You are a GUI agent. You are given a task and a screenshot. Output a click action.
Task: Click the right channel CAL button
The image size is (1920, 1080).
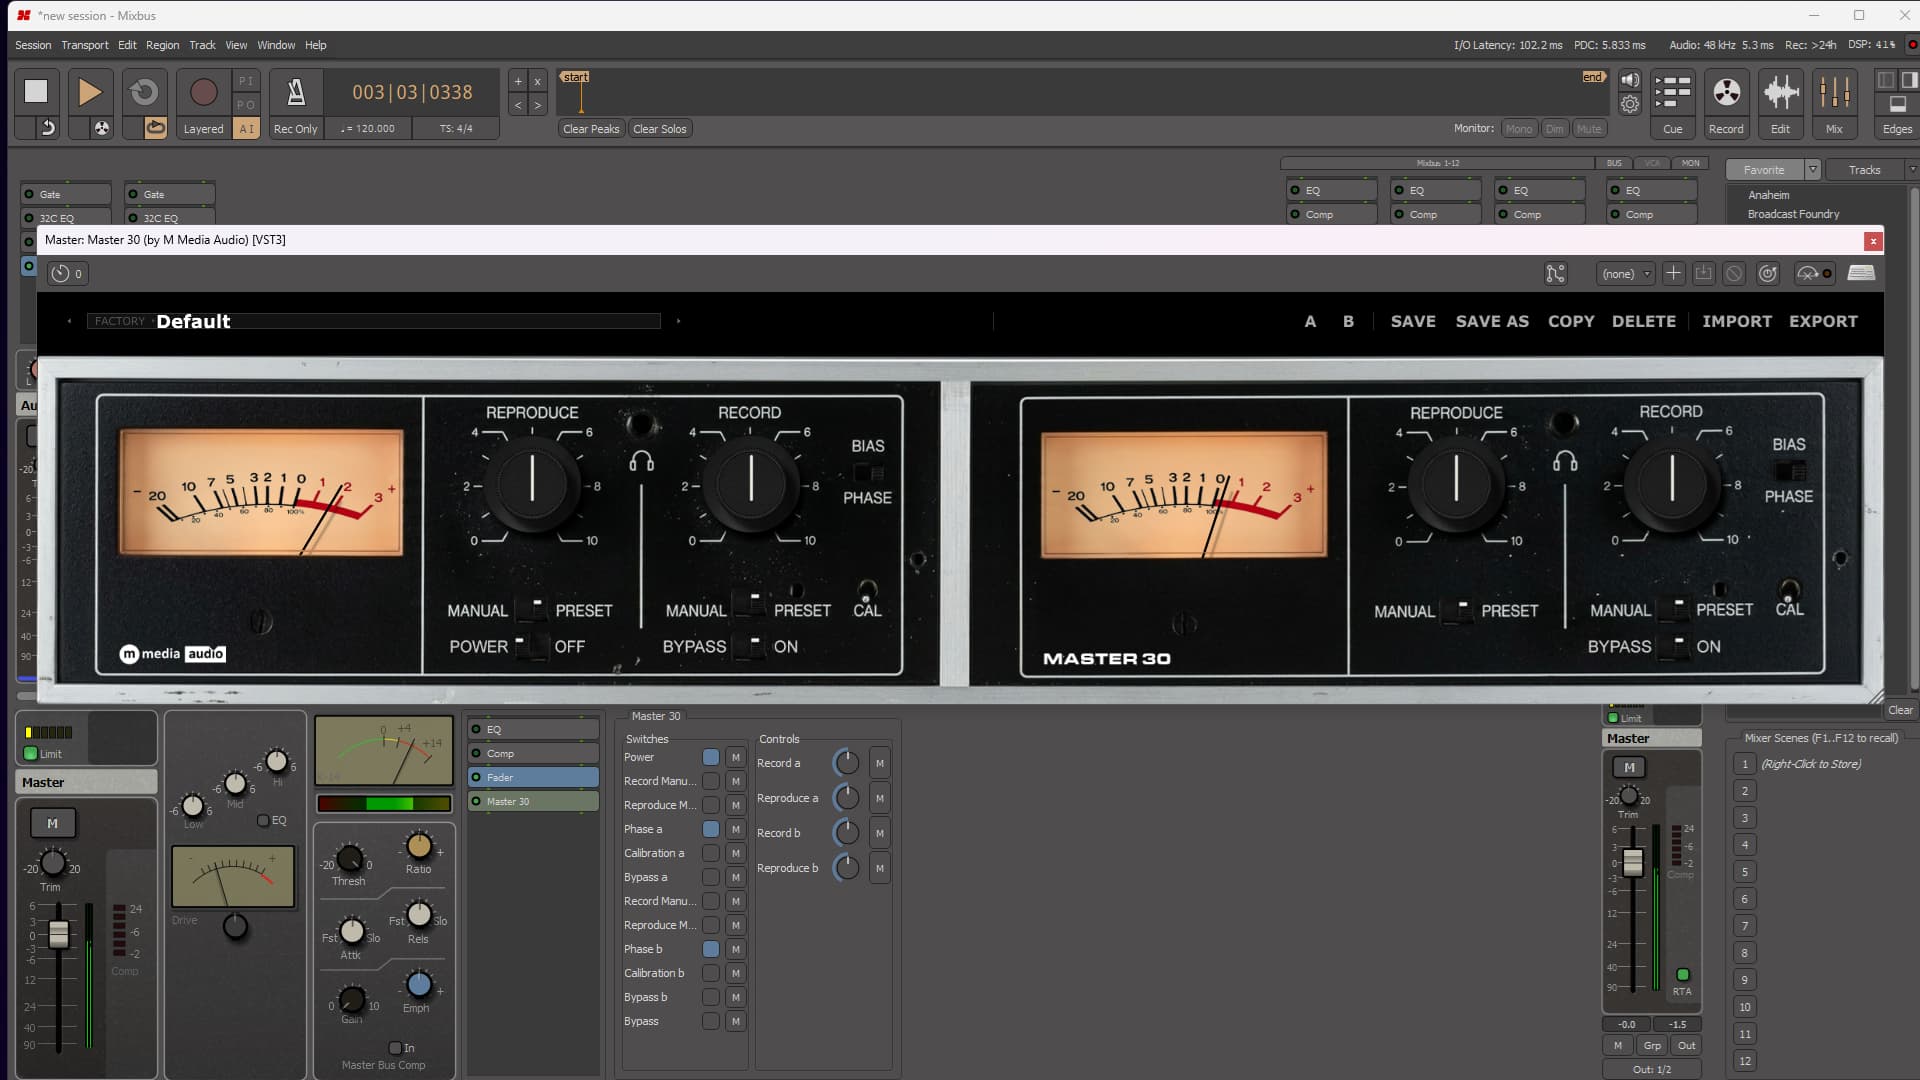[1789, 592]
